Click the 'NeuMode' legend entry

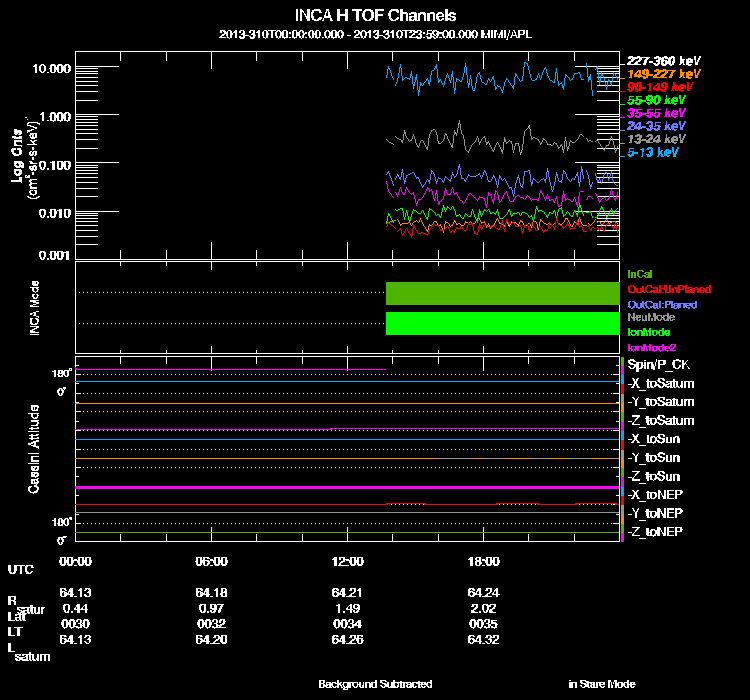651,317
